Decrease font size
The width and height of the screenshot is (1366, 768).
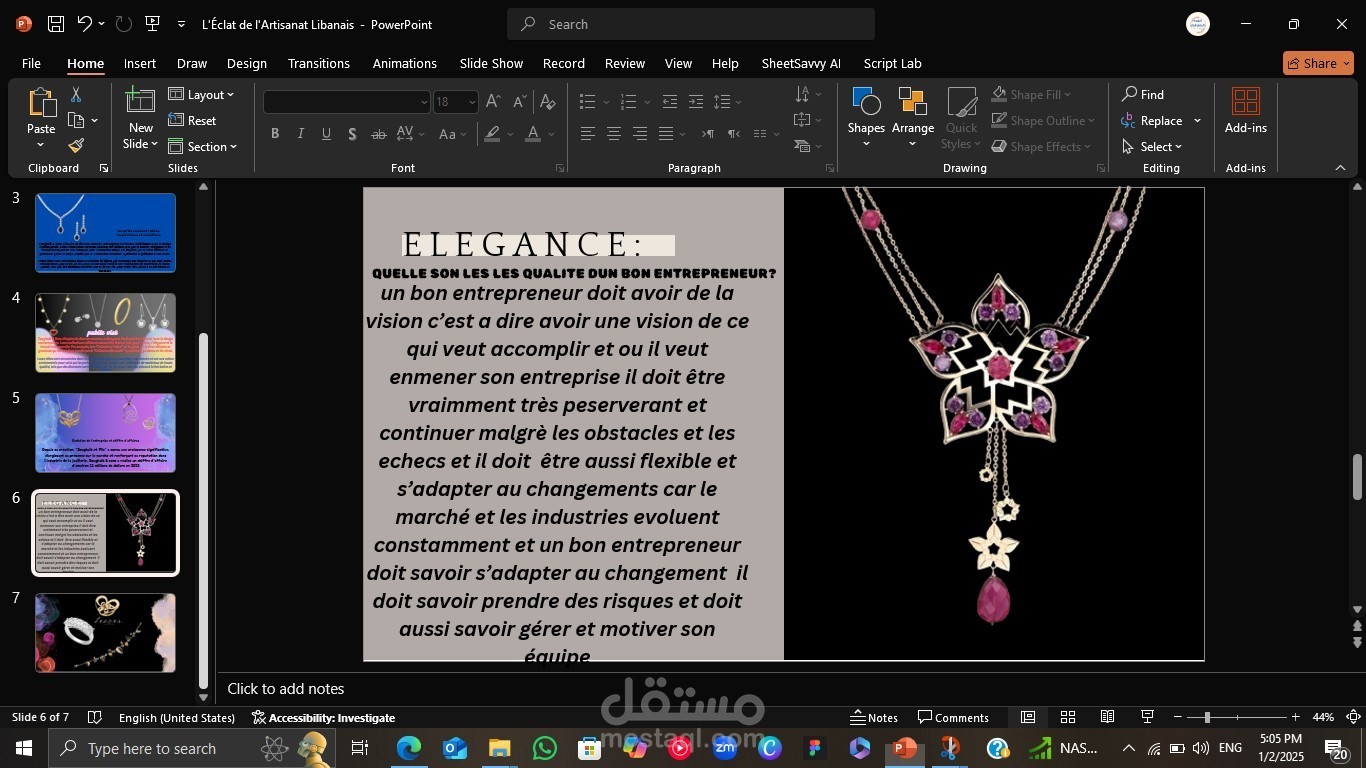tap(519, 102)
